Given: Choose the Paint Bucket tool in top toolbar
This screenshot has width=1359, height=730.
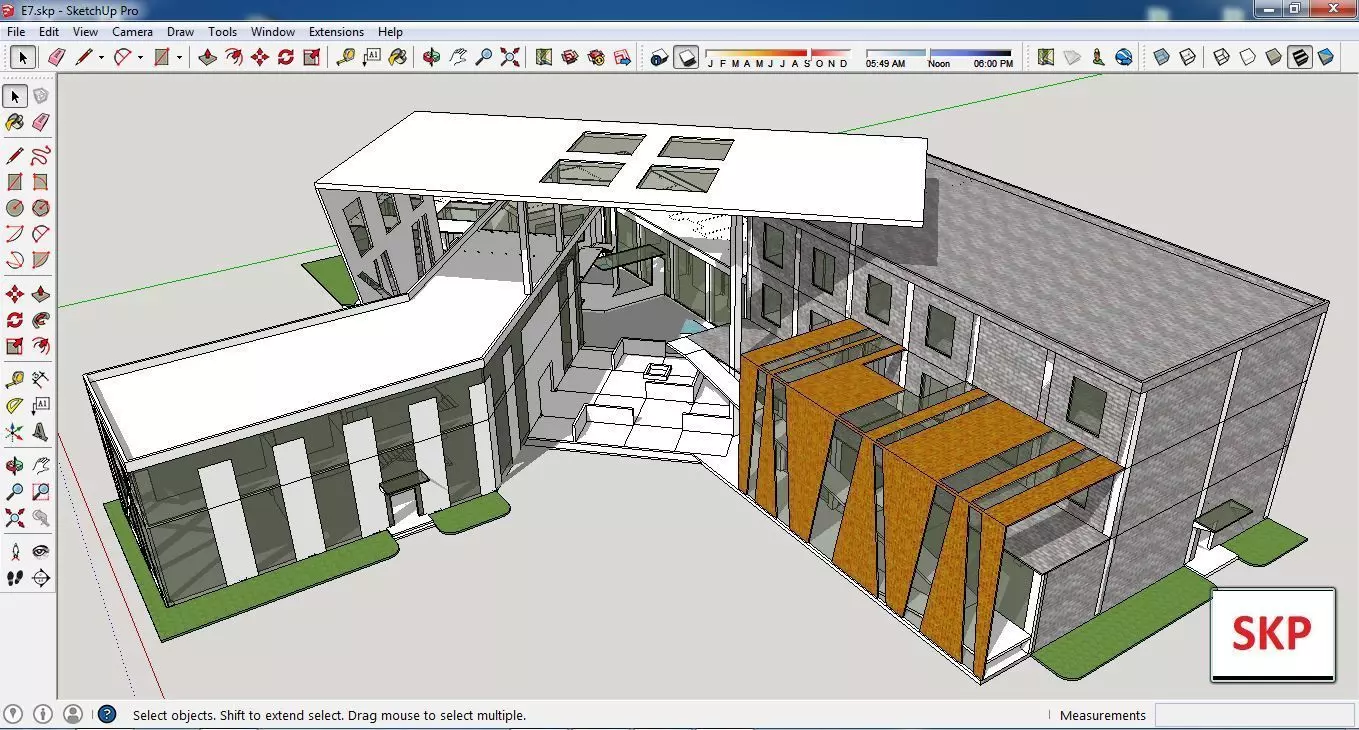Looking at the screenshot, I should 398,57.
